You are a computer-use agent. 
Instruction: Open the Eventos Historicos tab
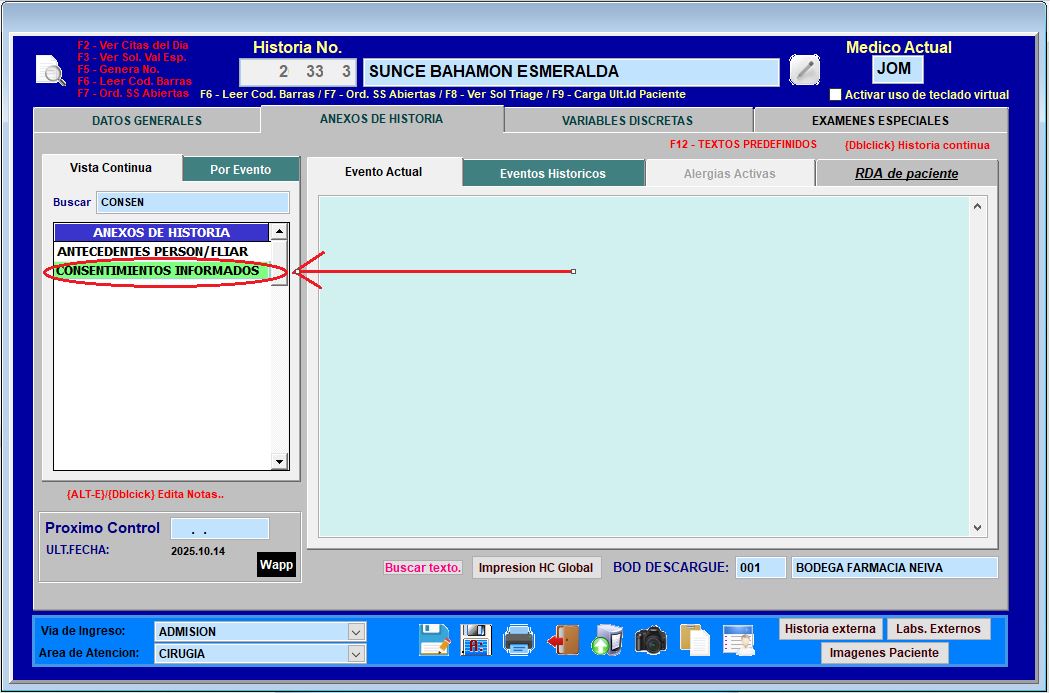[553, 173]
